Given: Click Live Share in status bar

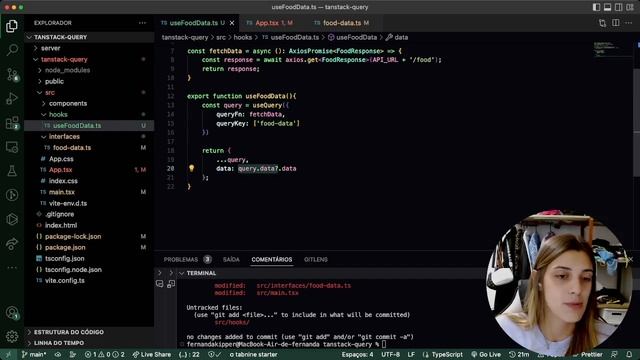Looking at the screenshot, I should coord(151,354).
